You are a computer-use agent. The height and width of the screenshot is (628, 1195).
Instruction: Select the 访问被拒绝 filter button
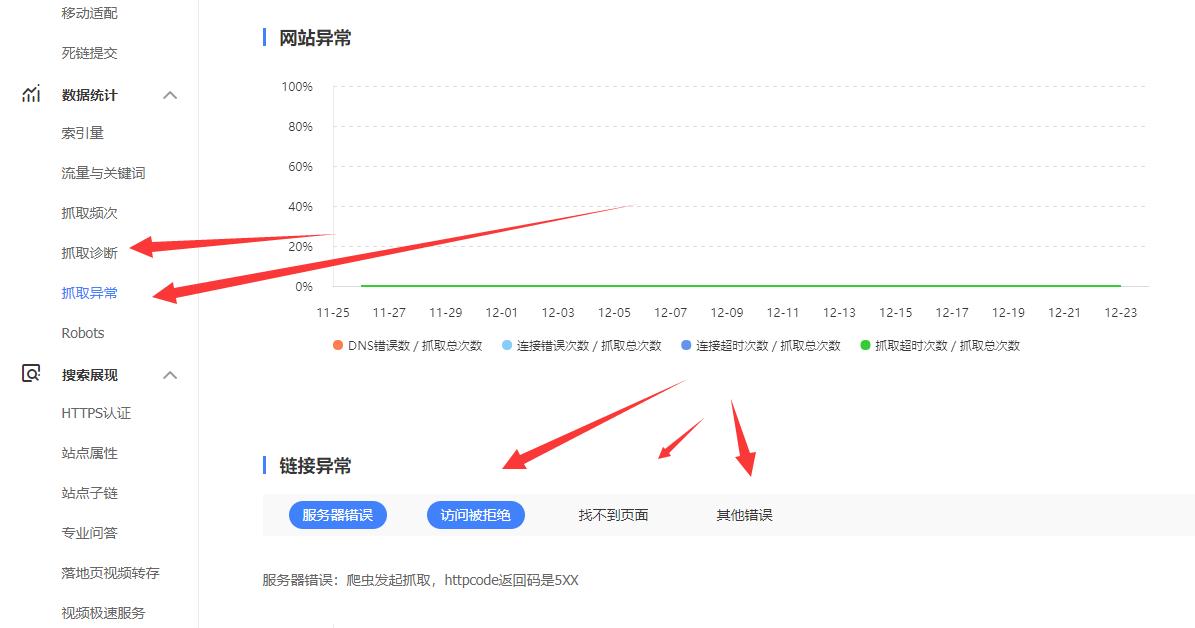(x=476, y=514)
